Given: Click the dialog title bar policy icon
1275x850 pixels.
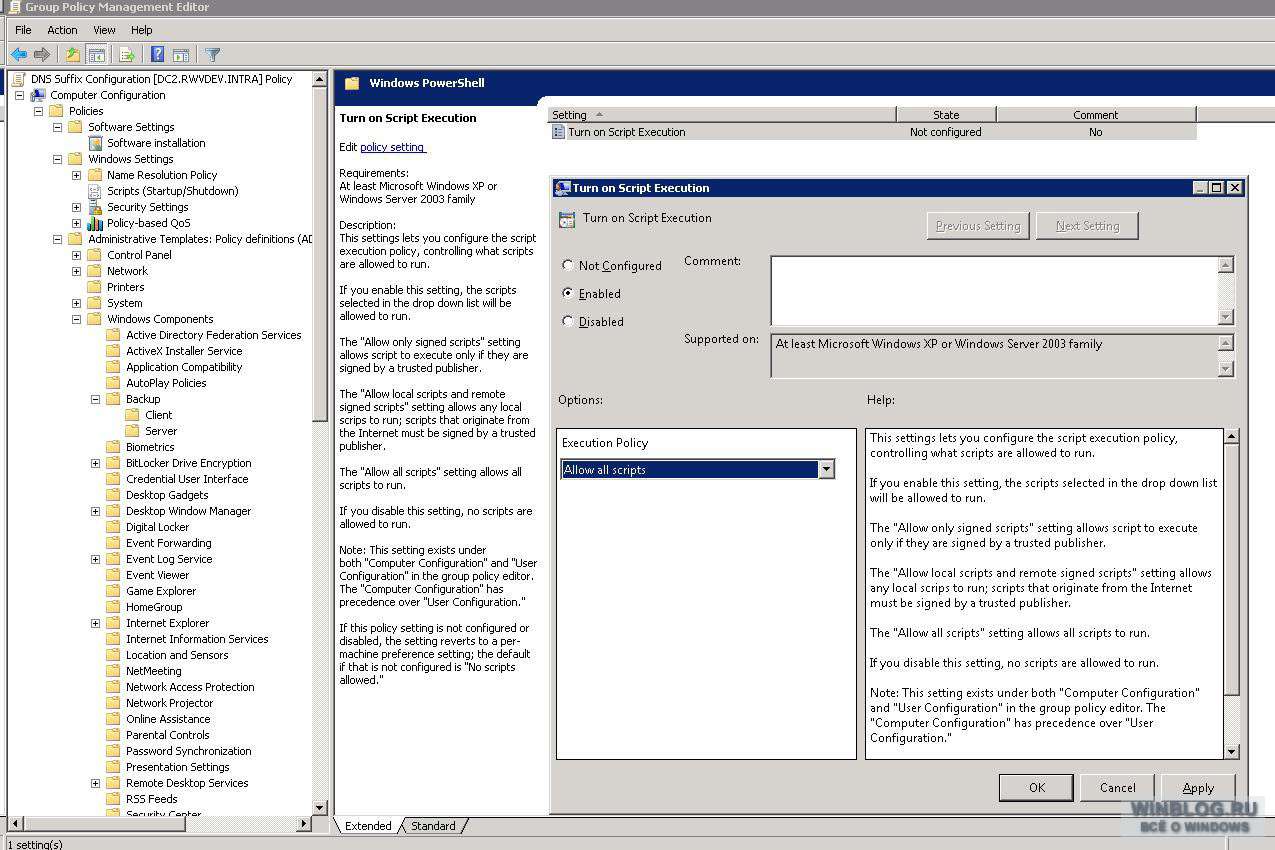Looking at the screenshot, I should pos(563,188).
